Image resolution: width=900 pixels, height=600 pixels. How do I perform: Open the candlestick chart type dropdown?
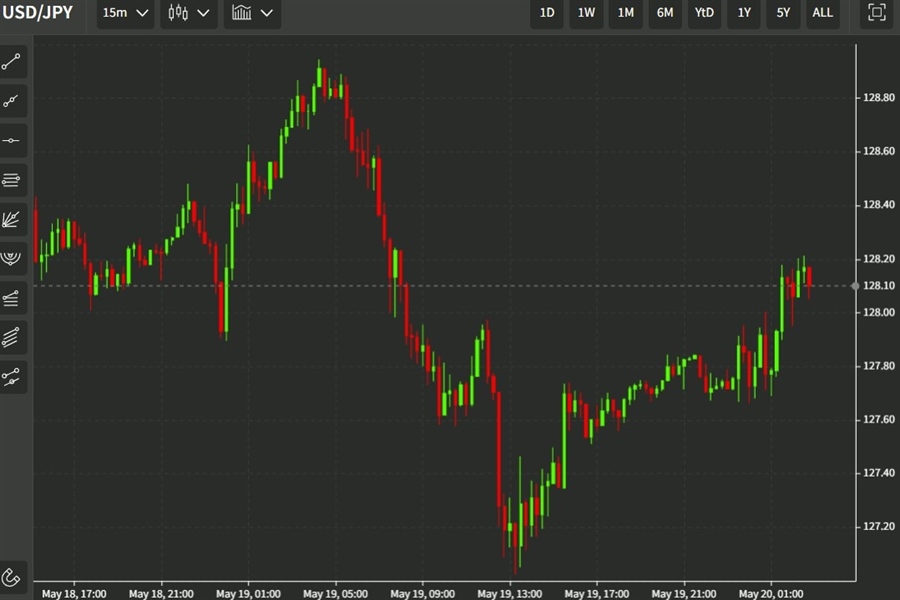pyautogui.click(x=189, y=13)
